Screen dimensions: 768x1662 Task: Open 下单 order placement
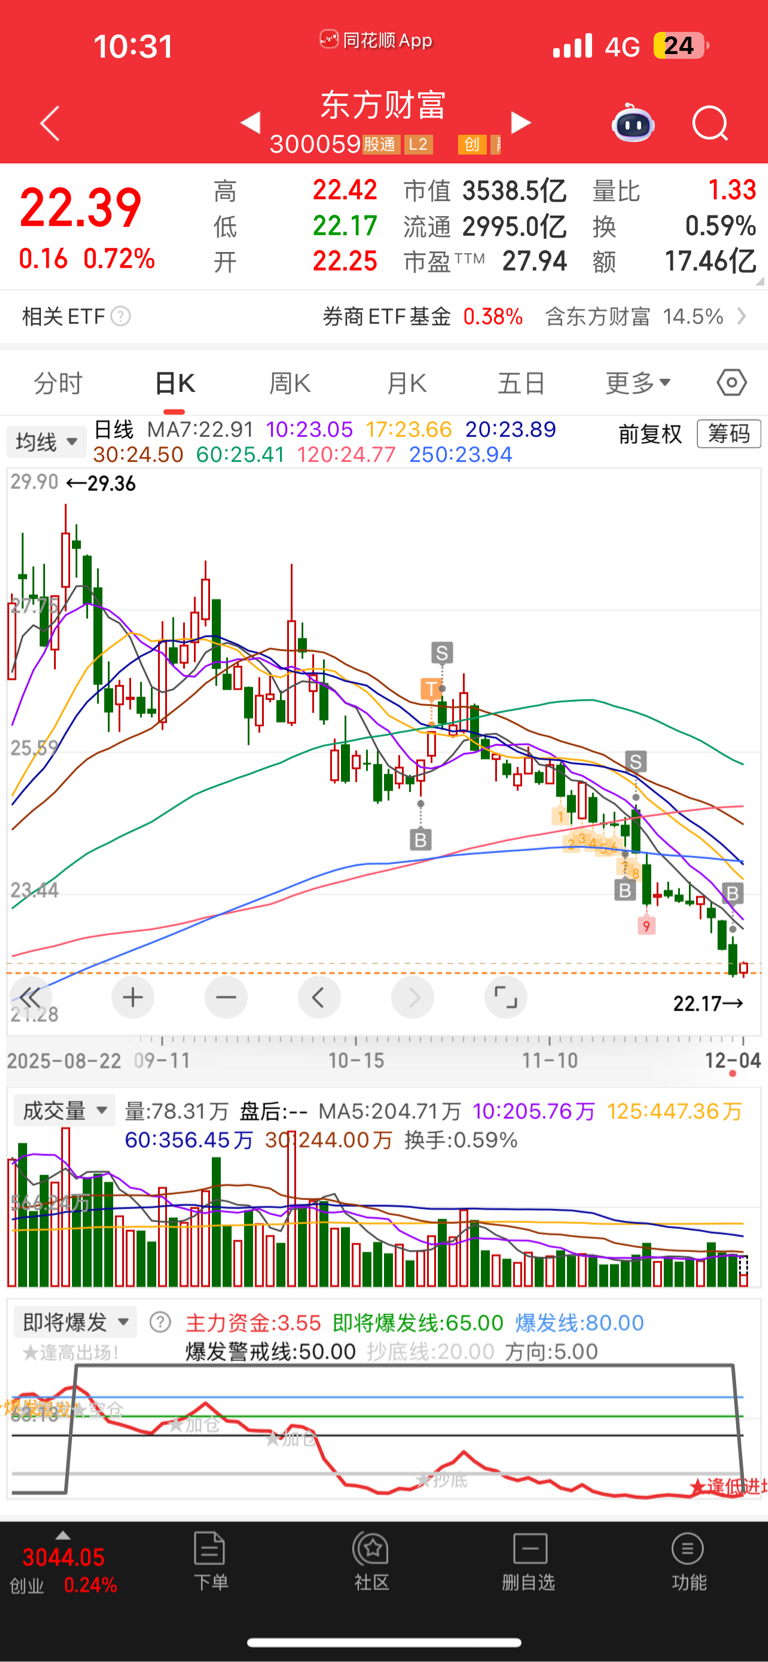(x=210, y=1561)
